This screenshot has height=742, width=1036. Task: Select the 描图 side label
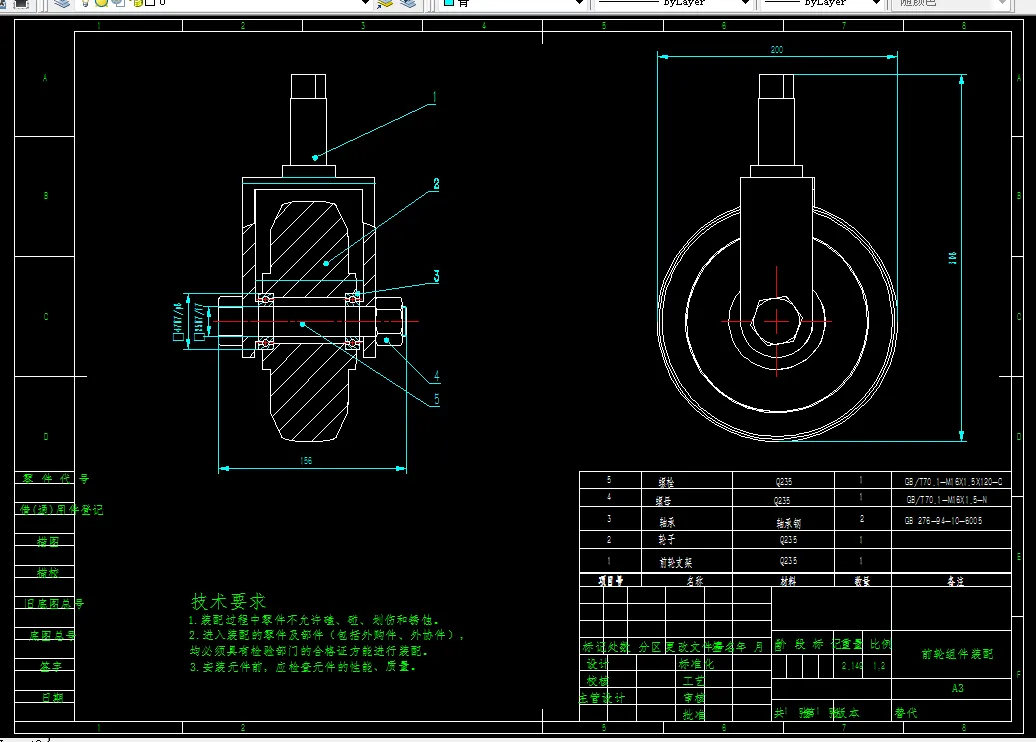tap(48, 541)
